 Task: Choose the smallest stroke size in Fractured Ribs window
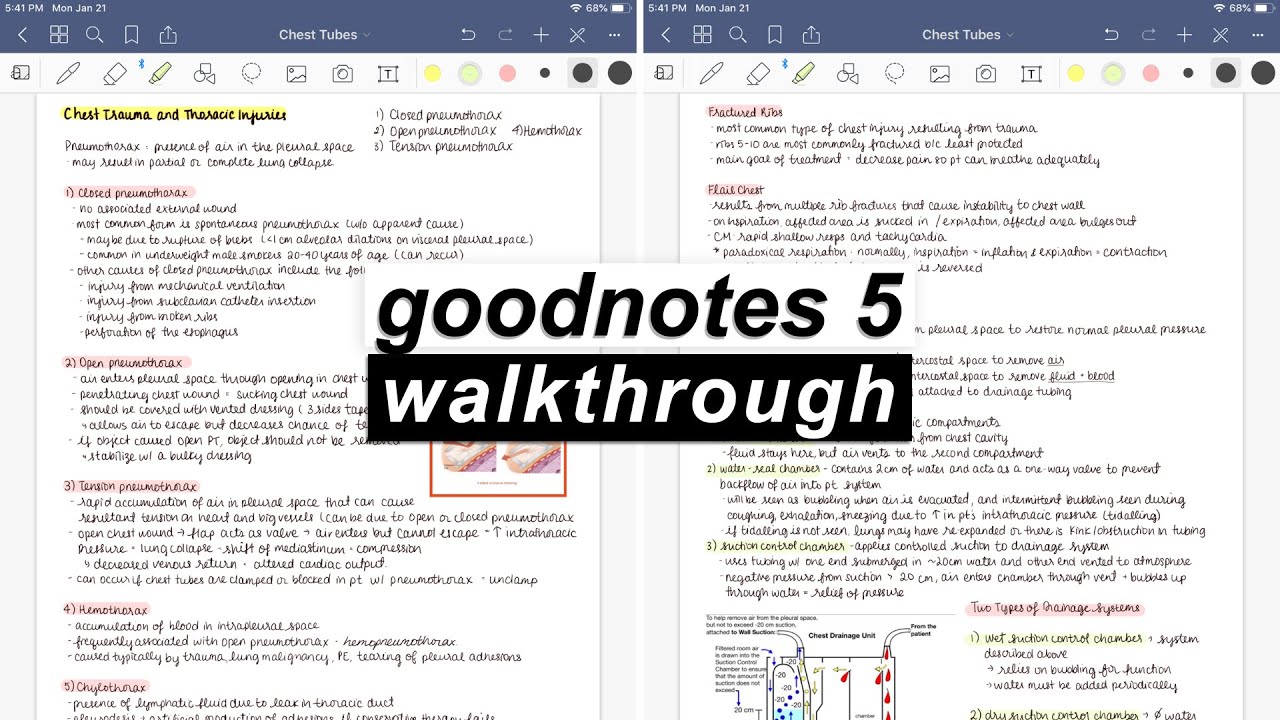coord(1188,73)
